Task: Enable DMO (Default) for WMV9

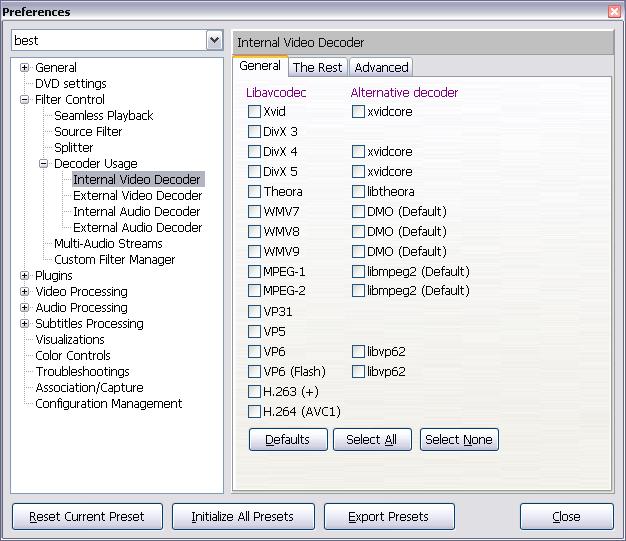Action: (x=358, y=252)
